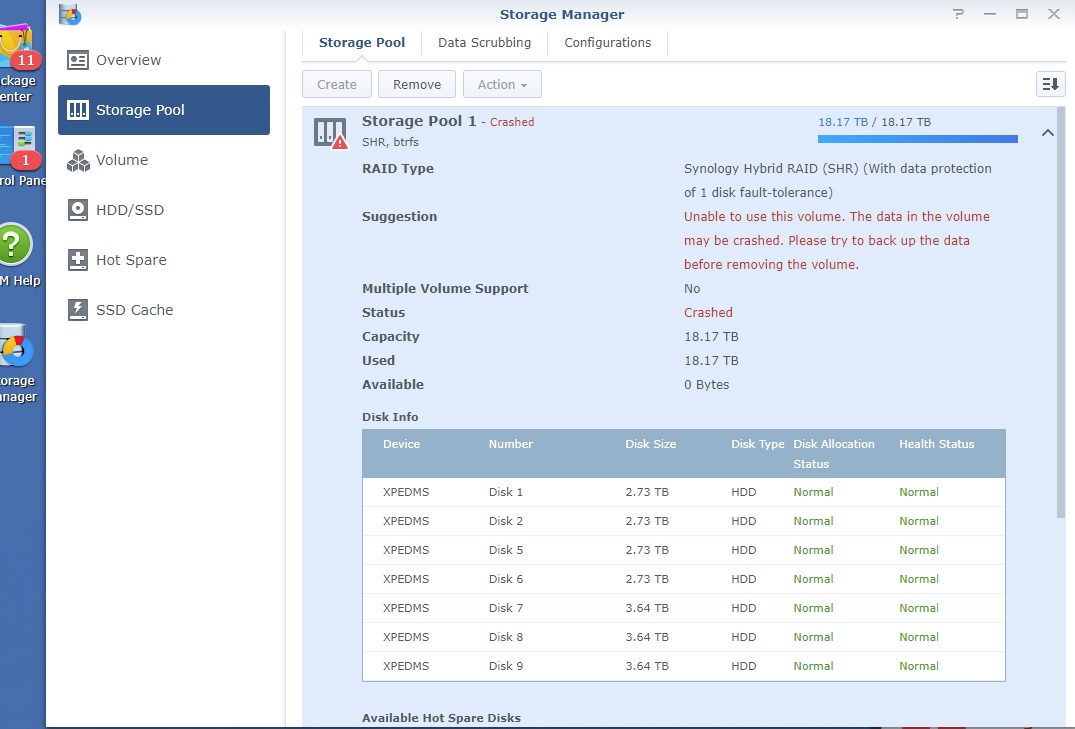This screenshot has height=729, width=1075.
Task: Open the Storage Manager help question icon
Action: [x=958, y=14]
